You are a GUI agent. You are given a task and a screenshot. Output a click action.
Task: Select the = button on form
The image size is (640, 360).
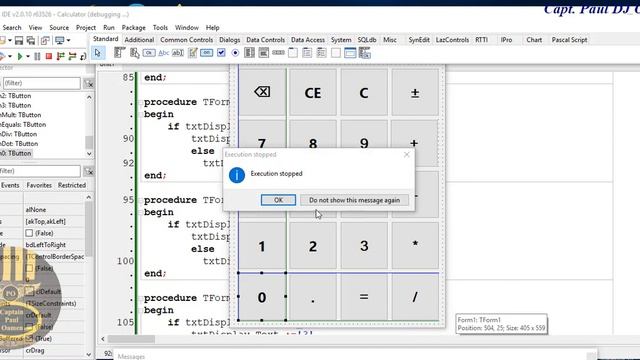click(364, 297)
